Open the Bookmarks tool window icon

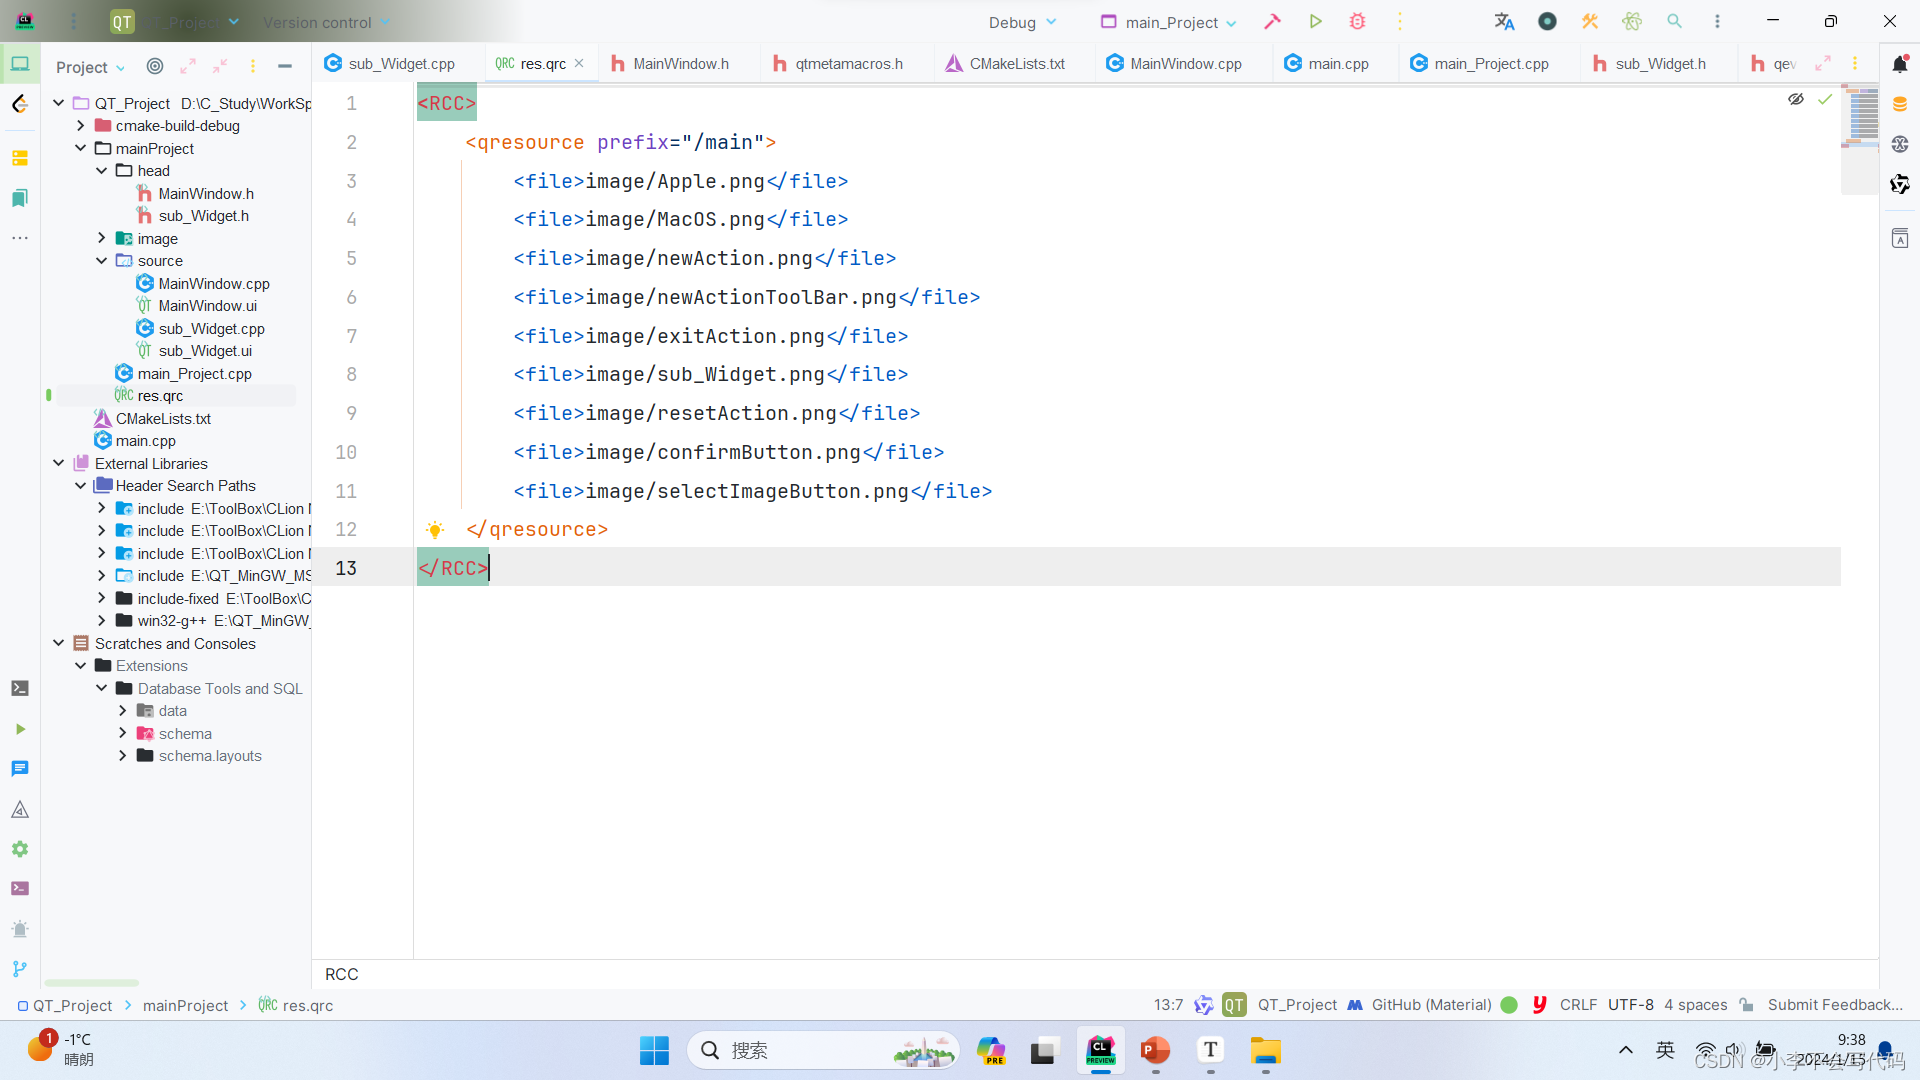pyautogui.click(x=20, y=198)
